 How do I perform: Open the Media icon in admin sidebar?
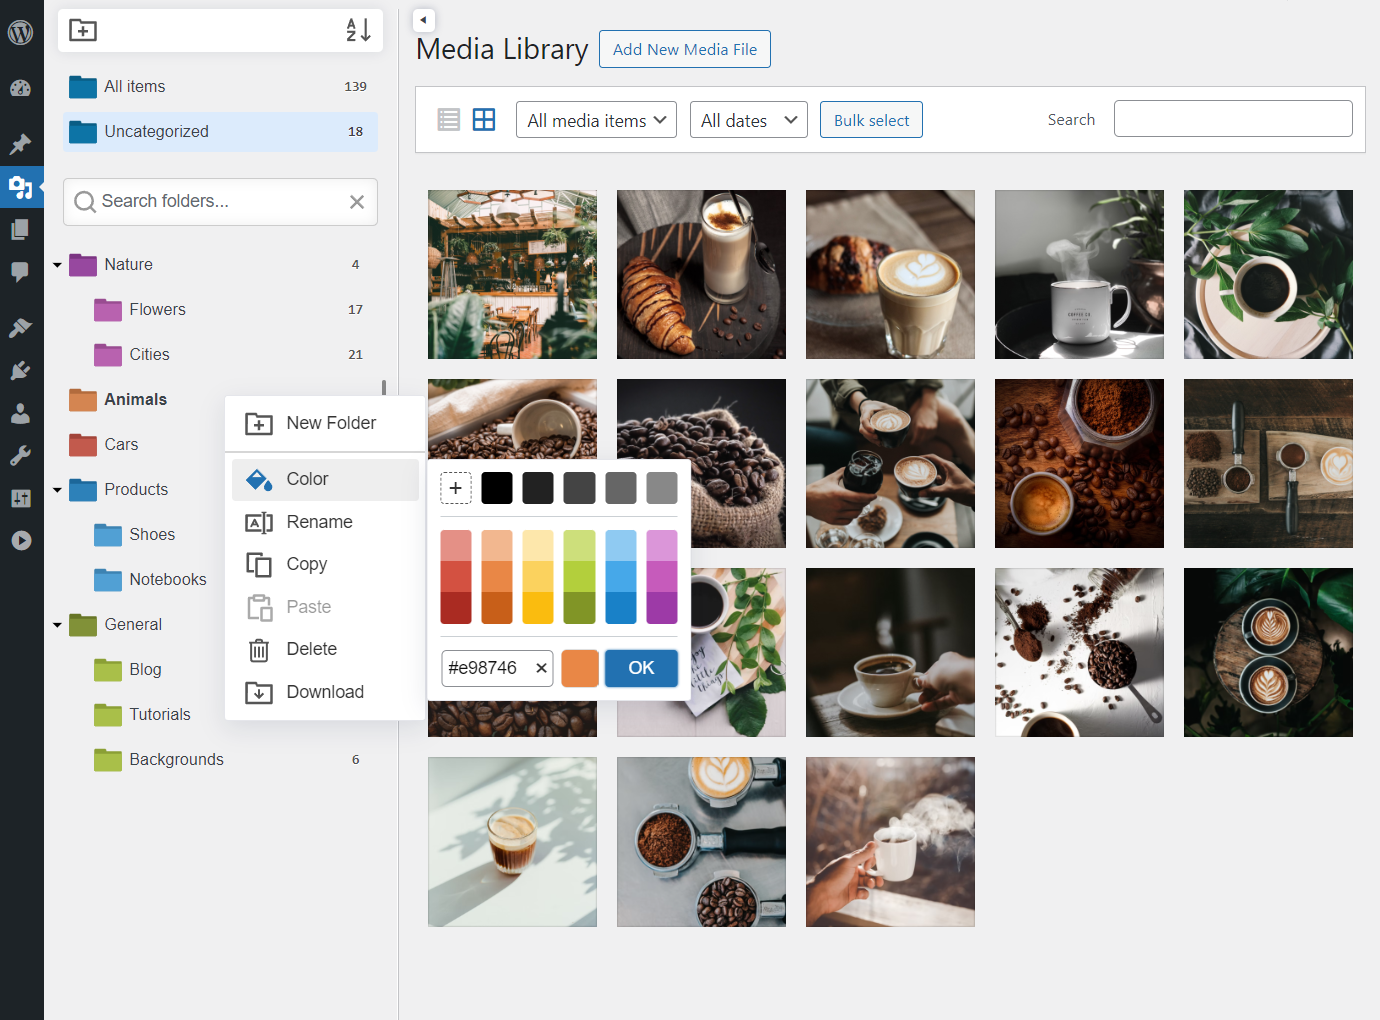[x=21, y=187]
